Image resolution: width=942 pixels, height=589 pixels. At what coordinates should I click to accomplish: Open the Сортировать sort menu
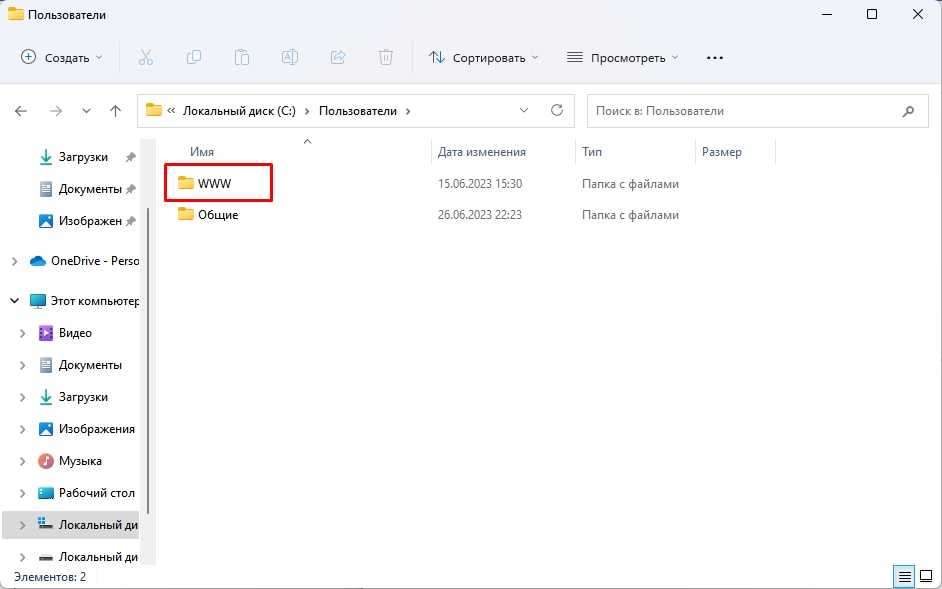click(483, 57)
